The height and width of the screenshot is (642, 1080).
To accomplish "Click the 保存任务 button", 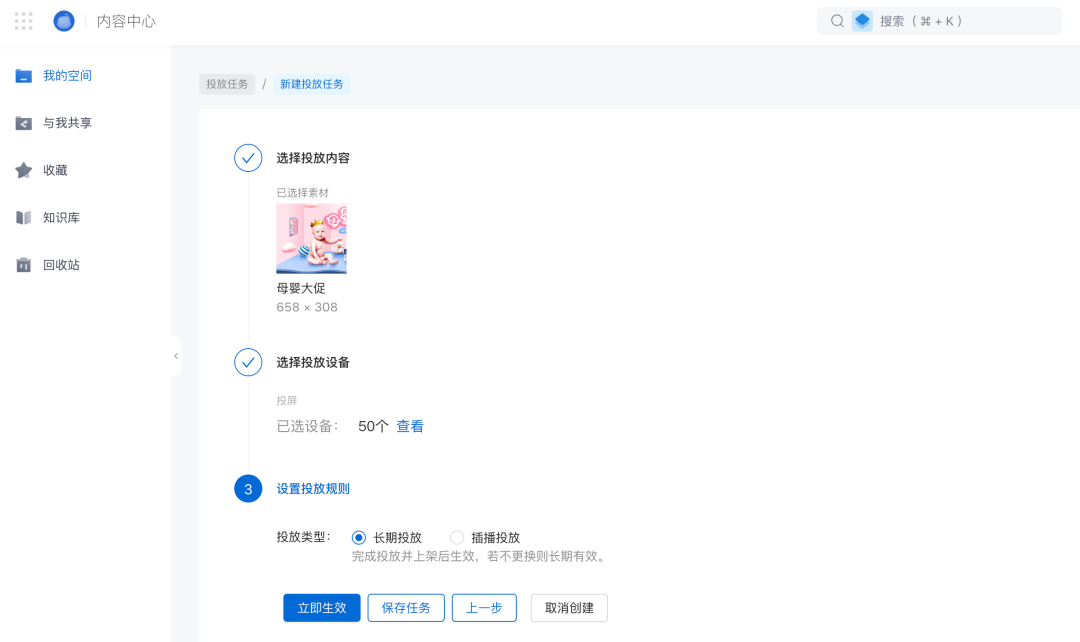I will pyautogui.click(x=406, y=608).
